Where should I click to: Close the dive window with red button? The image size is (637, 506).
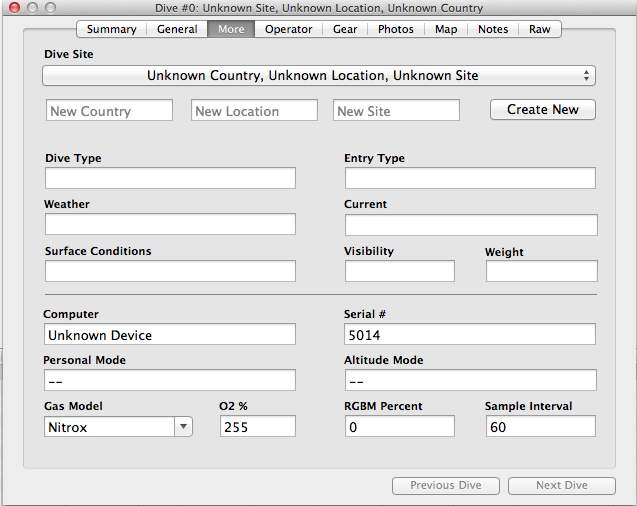[14, 8]
